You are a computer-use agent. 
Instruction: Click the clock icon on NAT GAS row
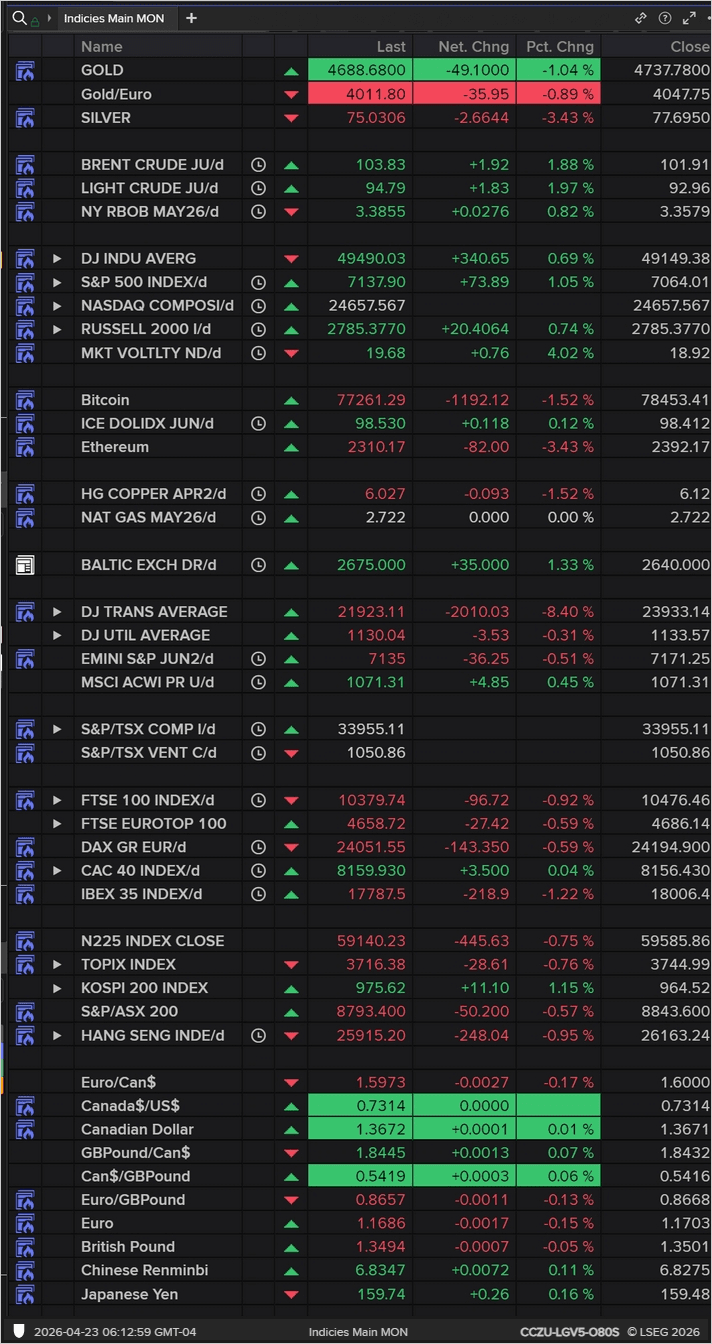click(258, 518)
